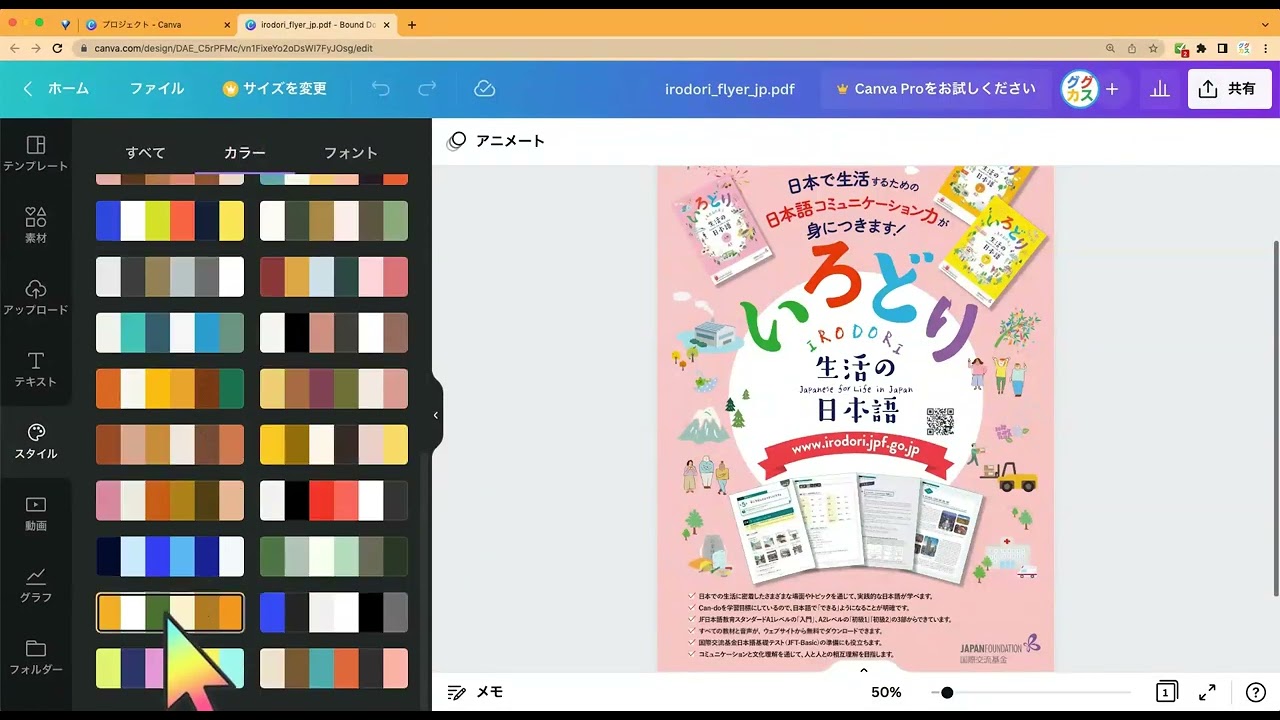Click the zoom slider handle
1280x720 pixels.
point(947,692)
